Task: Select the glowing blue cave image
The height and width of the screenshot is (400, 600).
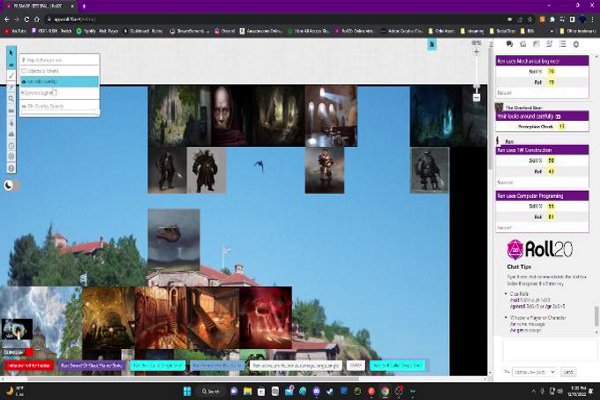Action: click(x=436, y=116)
